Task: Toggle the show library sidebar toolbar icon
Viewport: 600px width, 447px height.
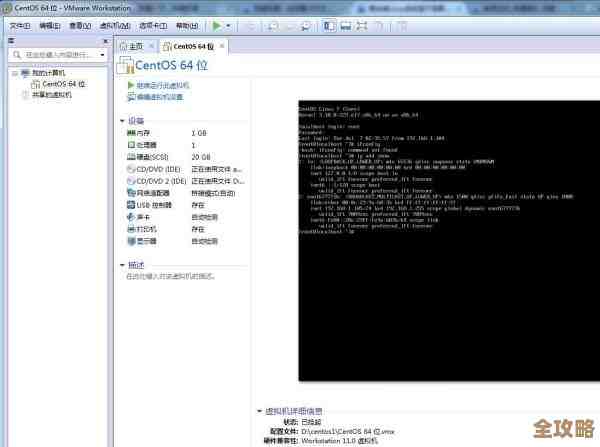Action: point(329,26)
